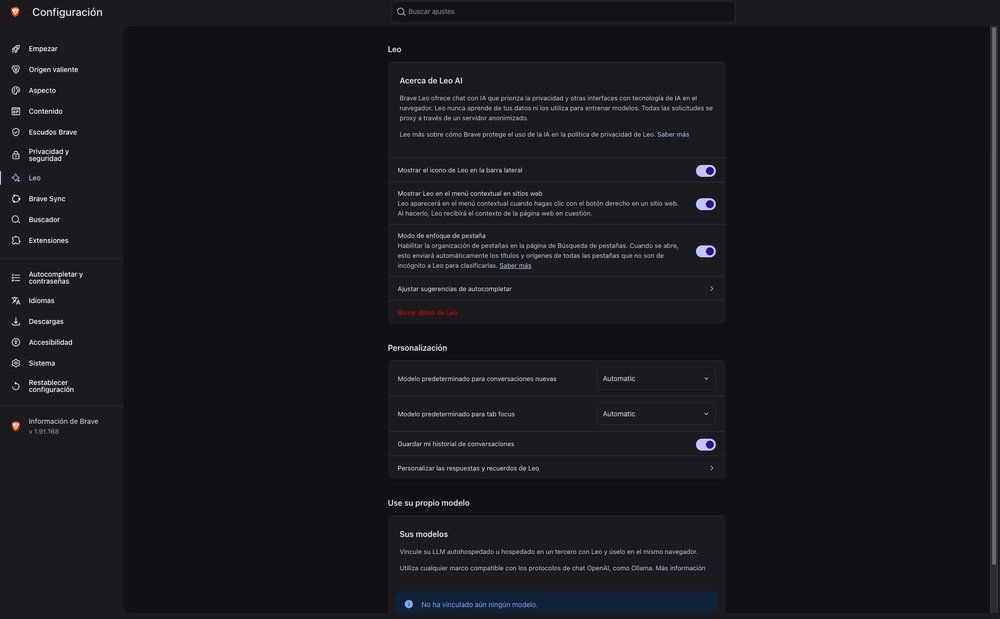
Task: Click the Brave Sync icon
Action: pyautogui.click(x=16, y=199)
